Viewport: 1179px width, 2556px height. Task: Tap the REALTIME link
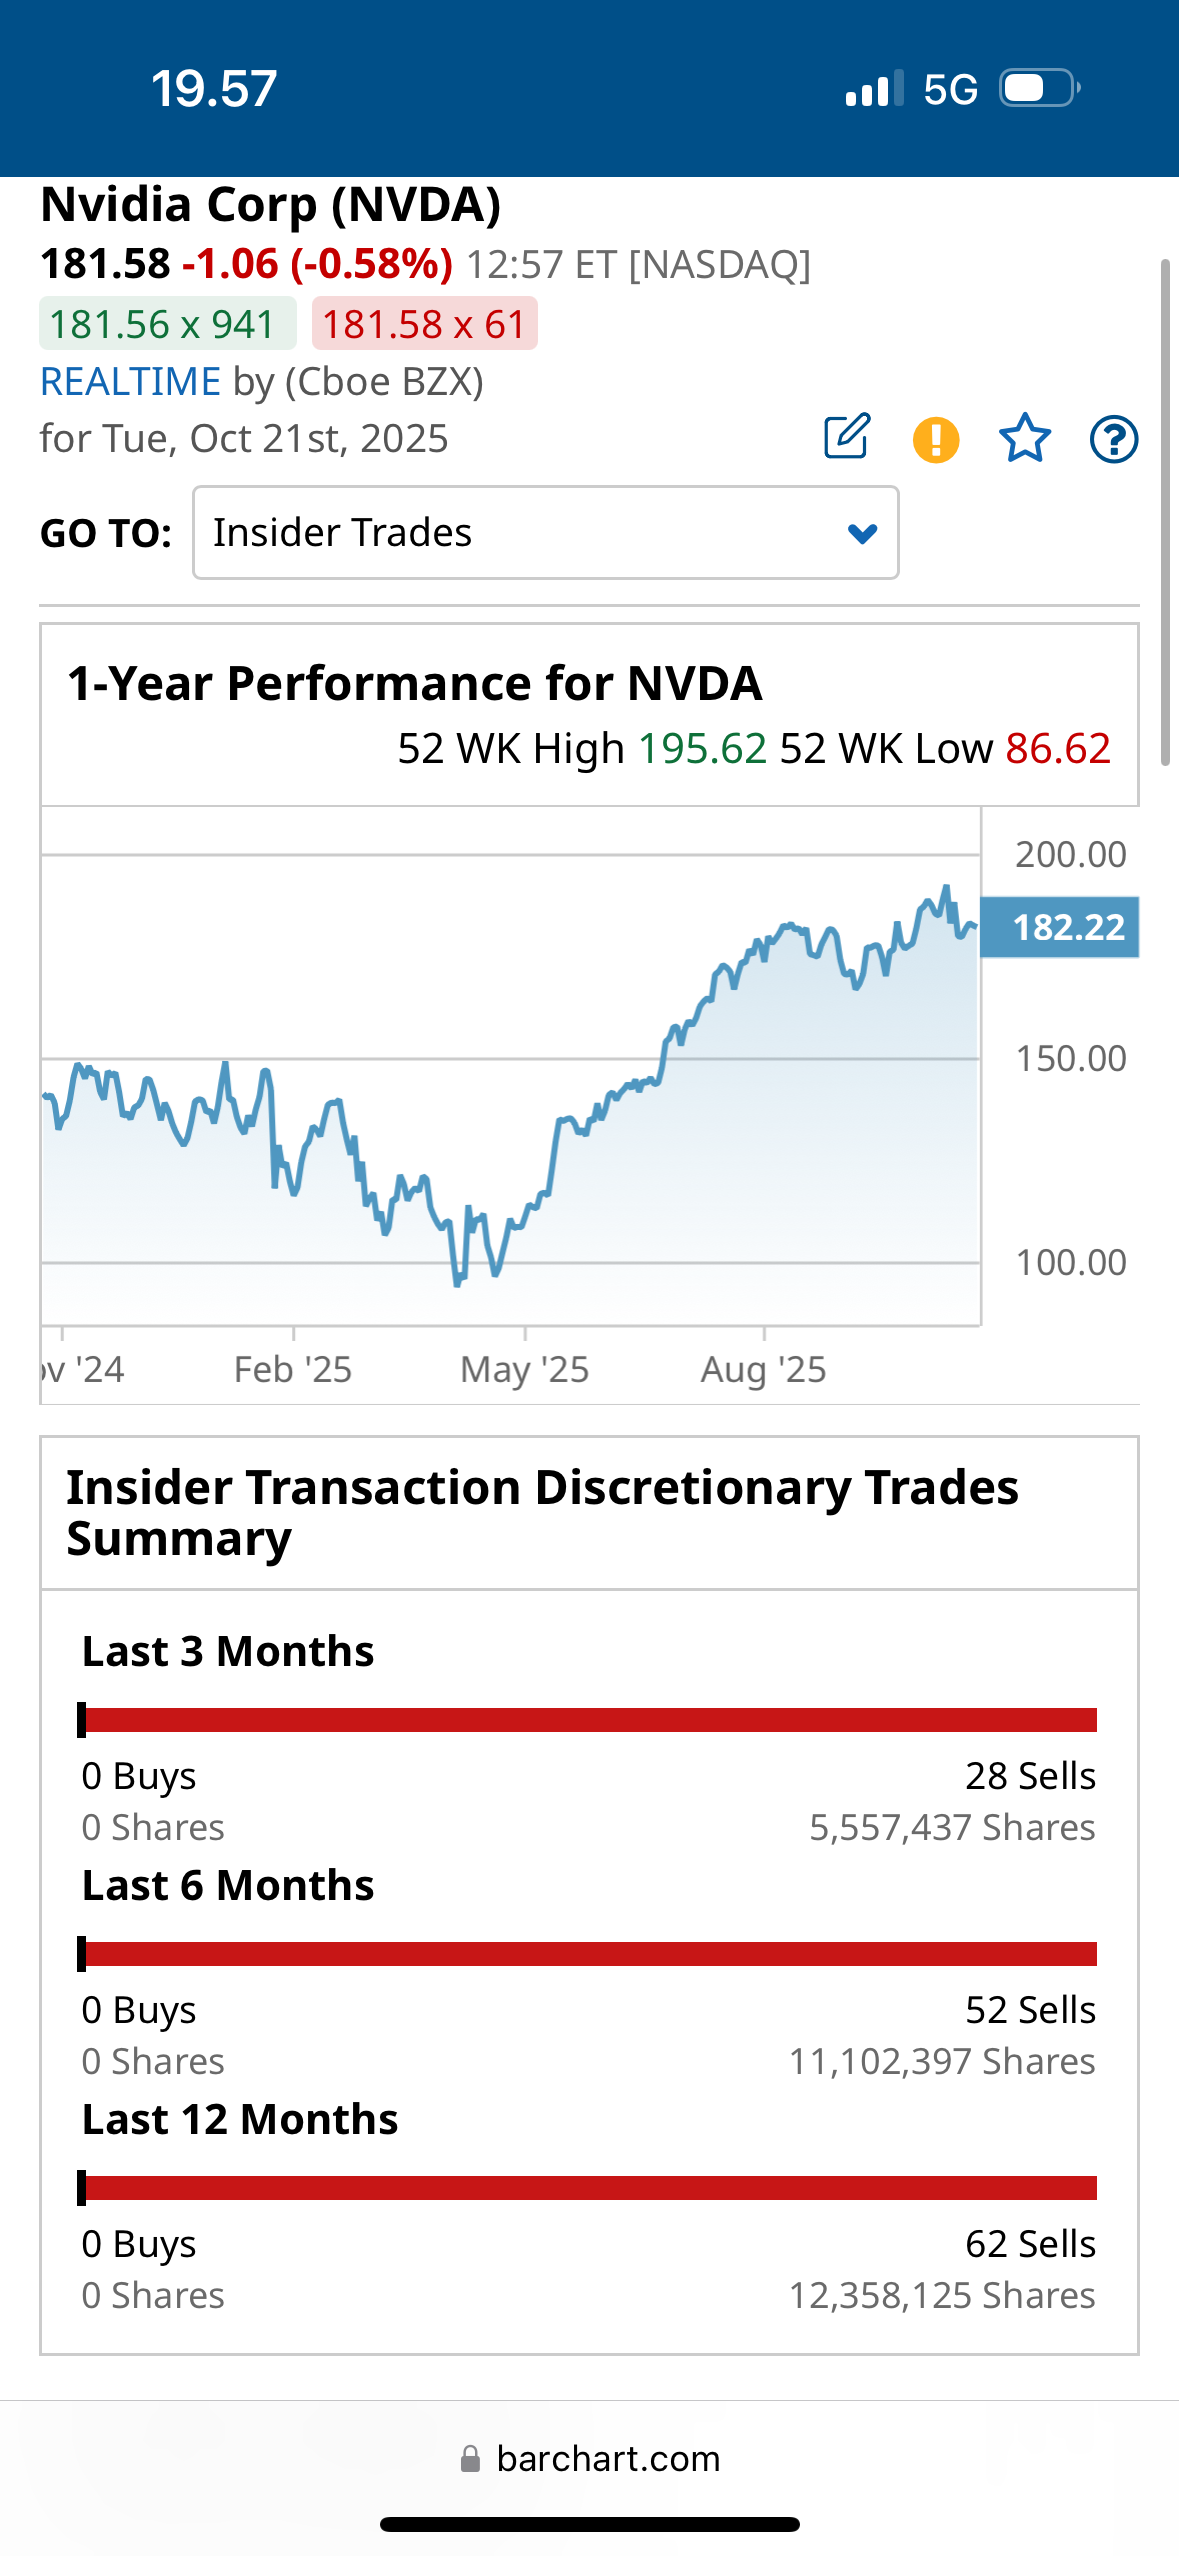click(130, 382)
